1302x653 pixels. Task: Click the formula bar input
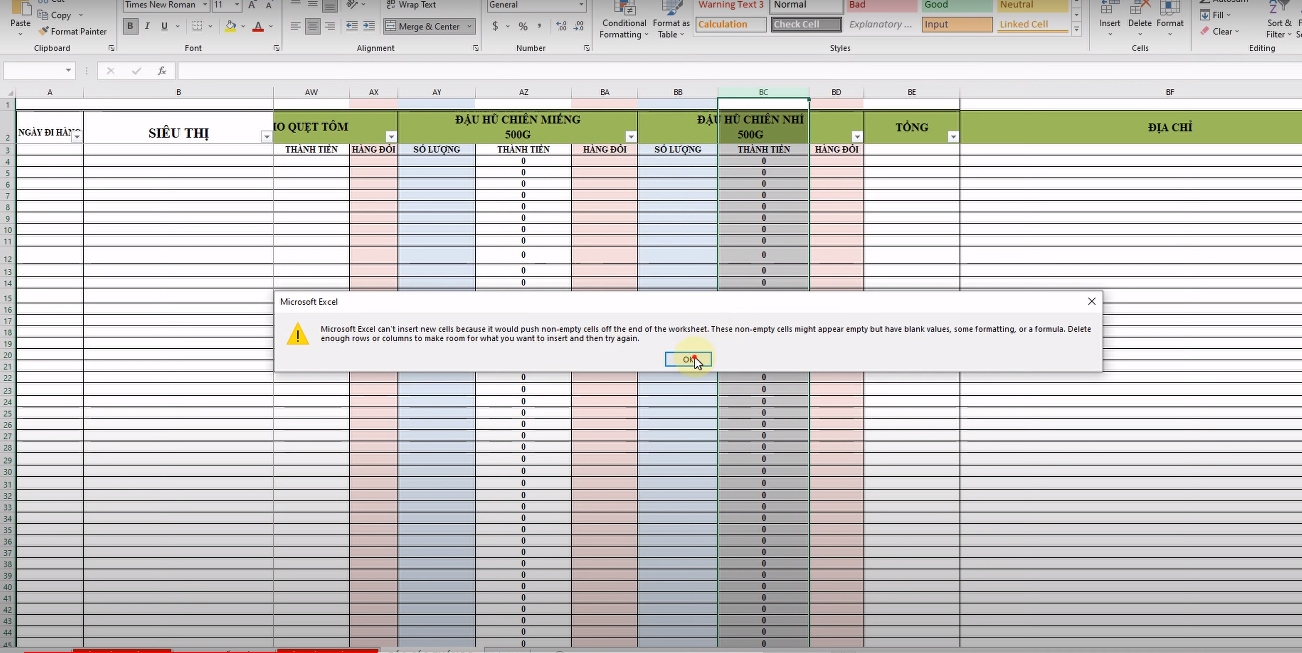click(x=739, y=71)
